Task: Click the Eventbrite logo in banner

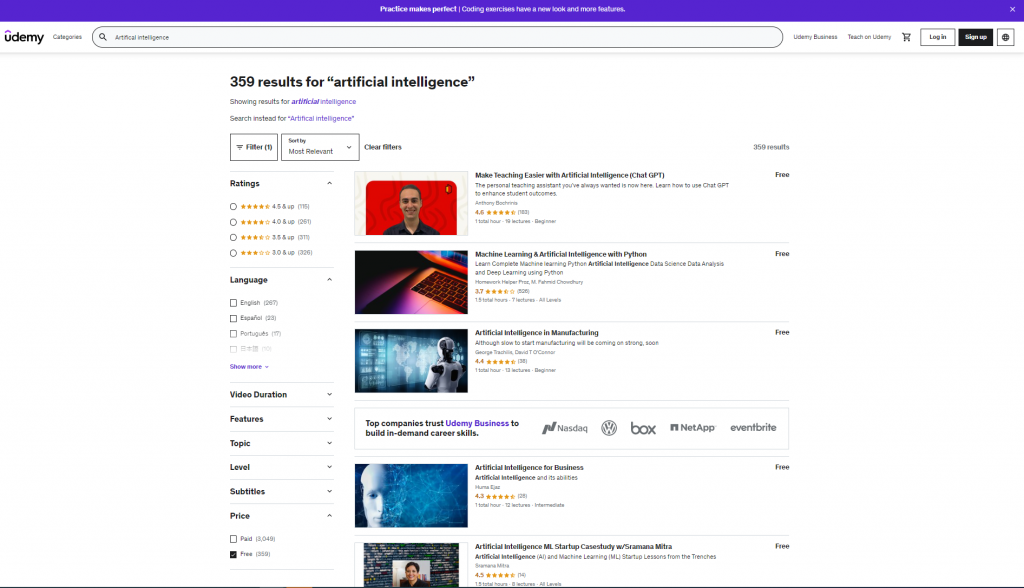Action: point(753,428)
